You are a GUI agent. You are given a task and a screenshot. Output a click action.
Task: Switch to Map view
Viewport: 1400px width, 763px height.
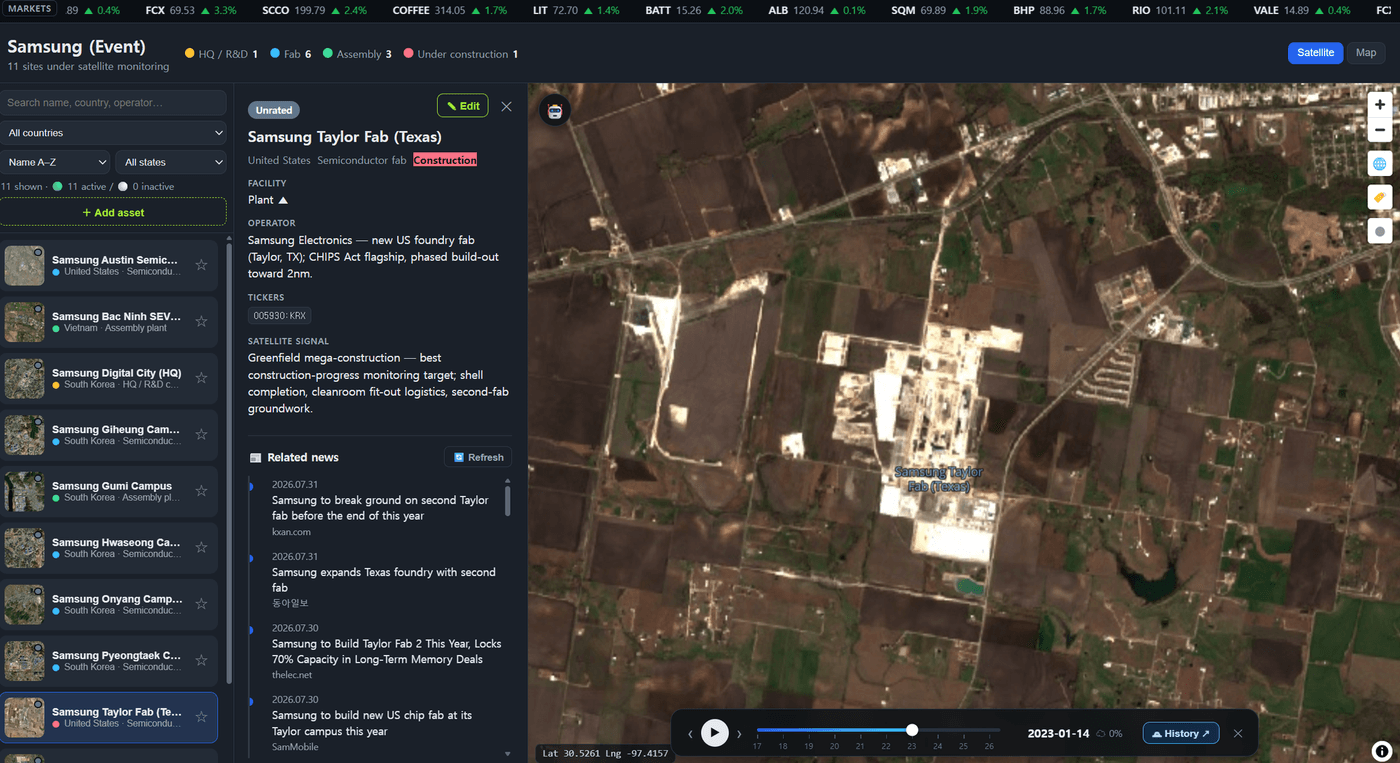pos(1366,53)
